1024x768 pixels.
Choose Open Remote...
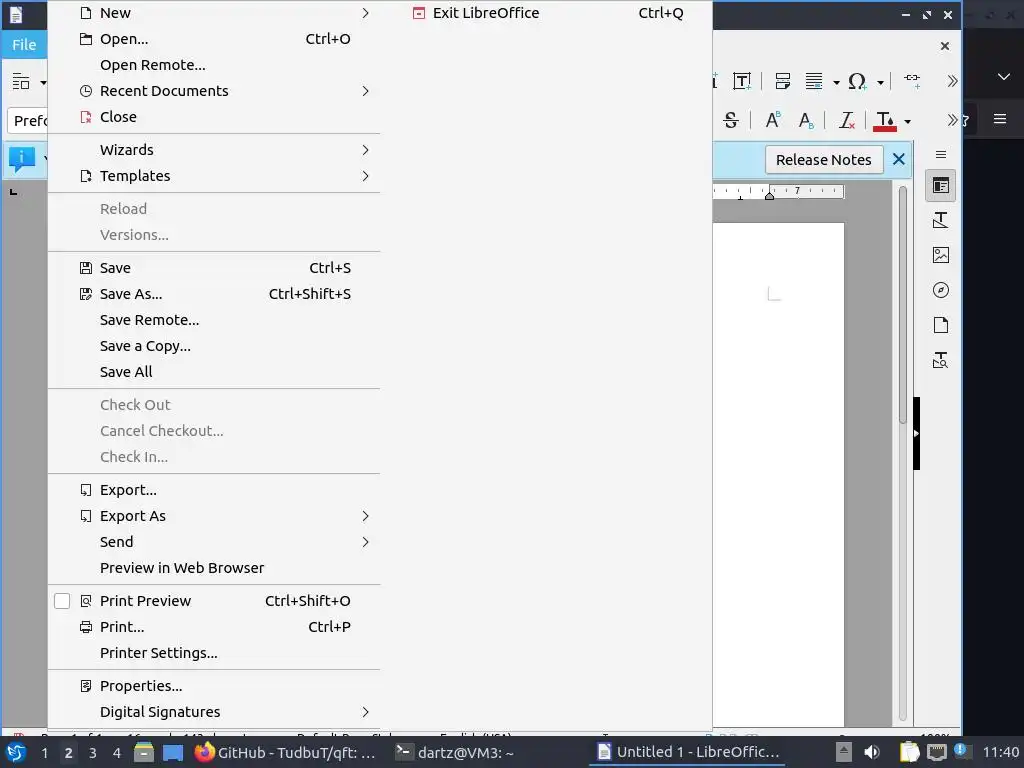[x=214, y=65]
